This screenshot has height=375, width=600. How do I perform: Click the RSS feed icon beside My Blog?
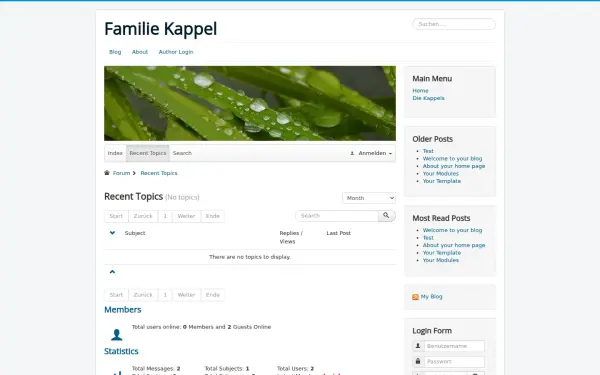[416, 297]
